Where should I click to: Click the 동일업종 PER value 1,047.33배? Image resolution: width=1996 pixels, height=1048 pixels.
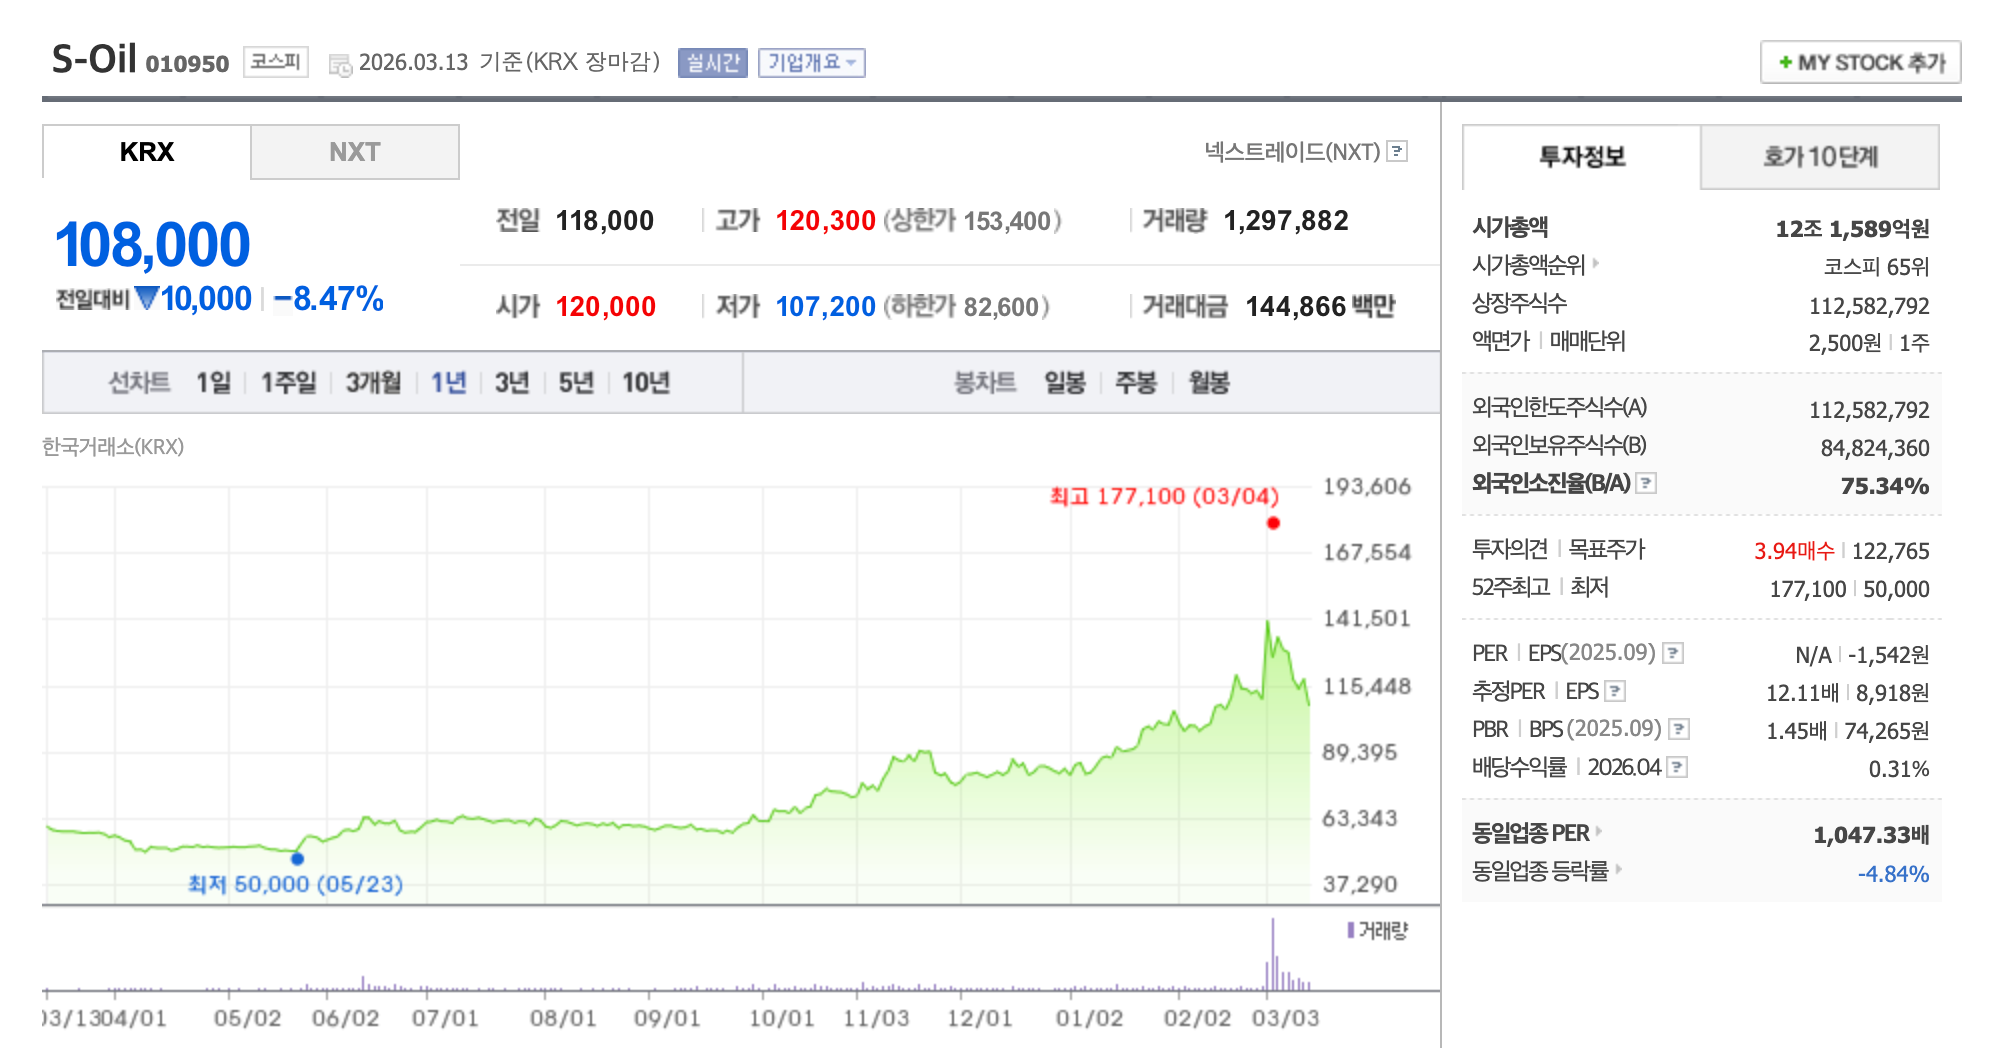(1871, 835)
